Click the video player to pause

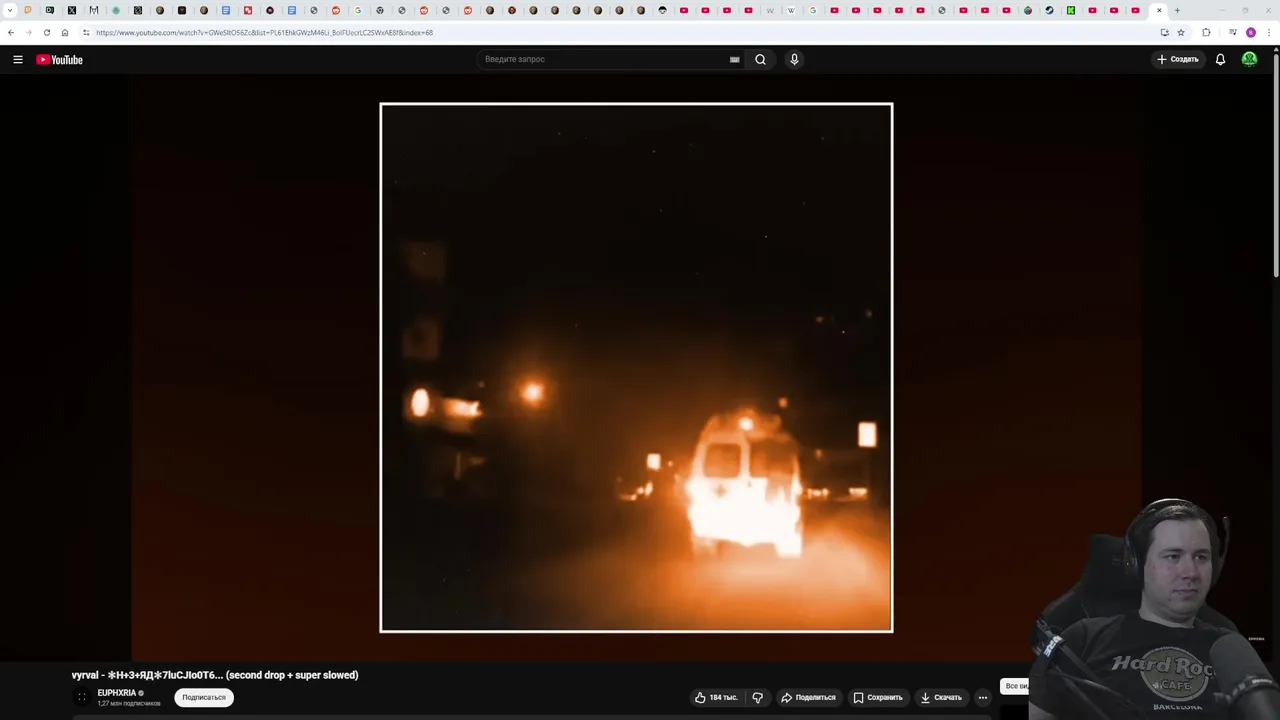point(636,368)
